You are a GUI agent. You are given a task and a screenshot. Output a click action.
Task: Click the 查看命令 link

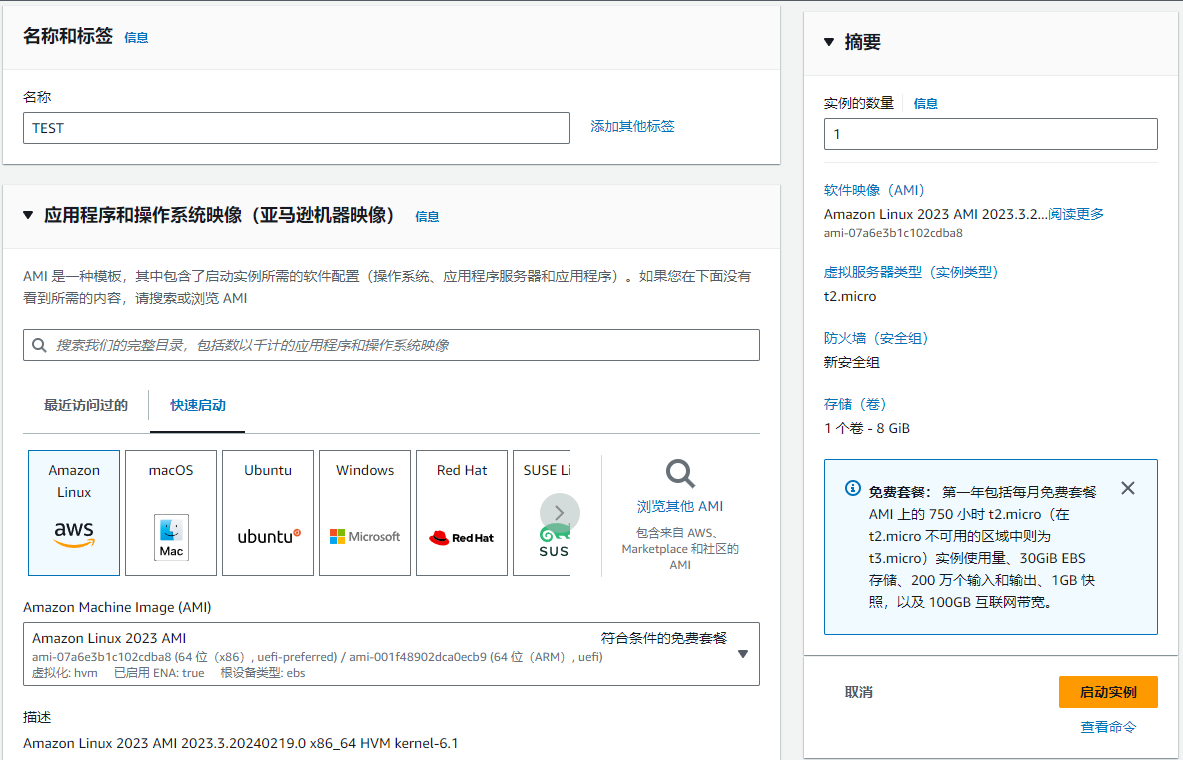(x=1108, y=727)
